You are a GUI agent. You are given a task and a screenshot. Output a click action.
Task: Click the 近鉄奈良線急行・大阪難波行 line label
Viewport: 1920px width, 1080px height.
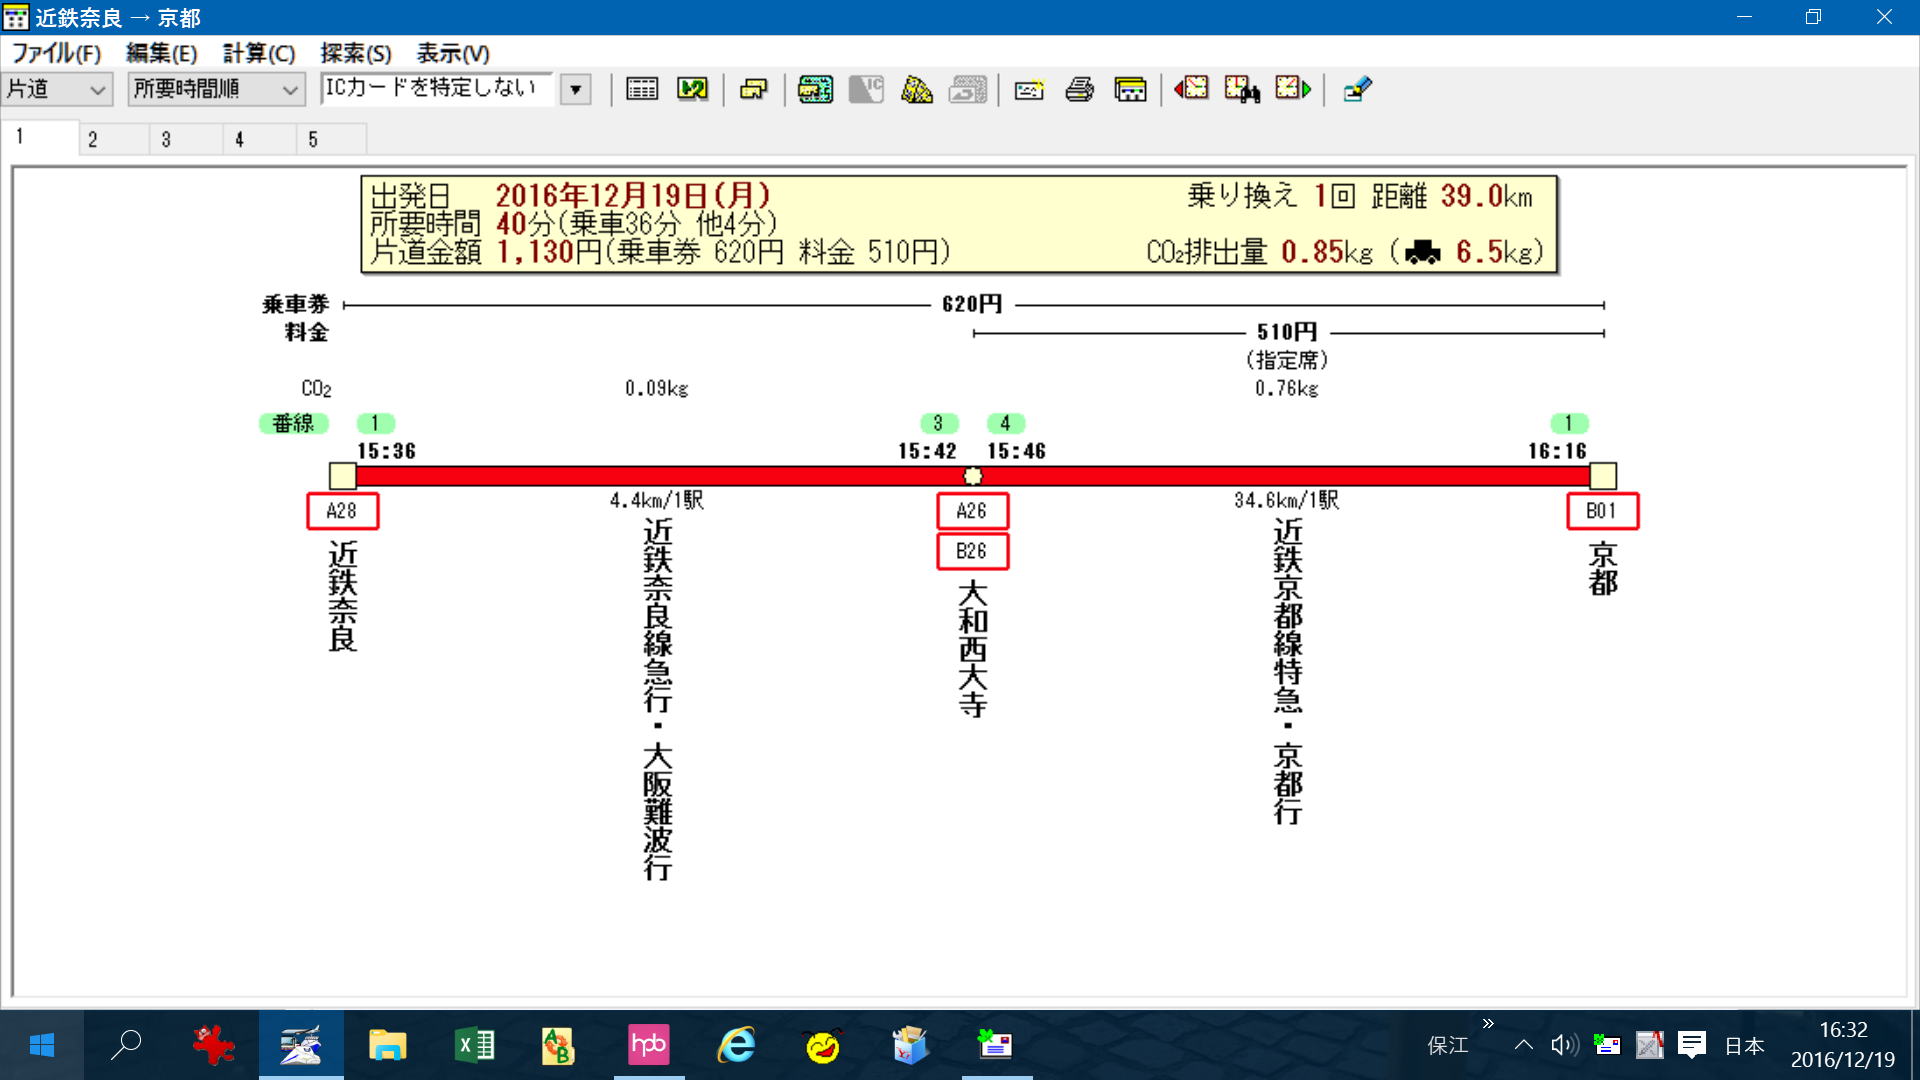[658, 699]
